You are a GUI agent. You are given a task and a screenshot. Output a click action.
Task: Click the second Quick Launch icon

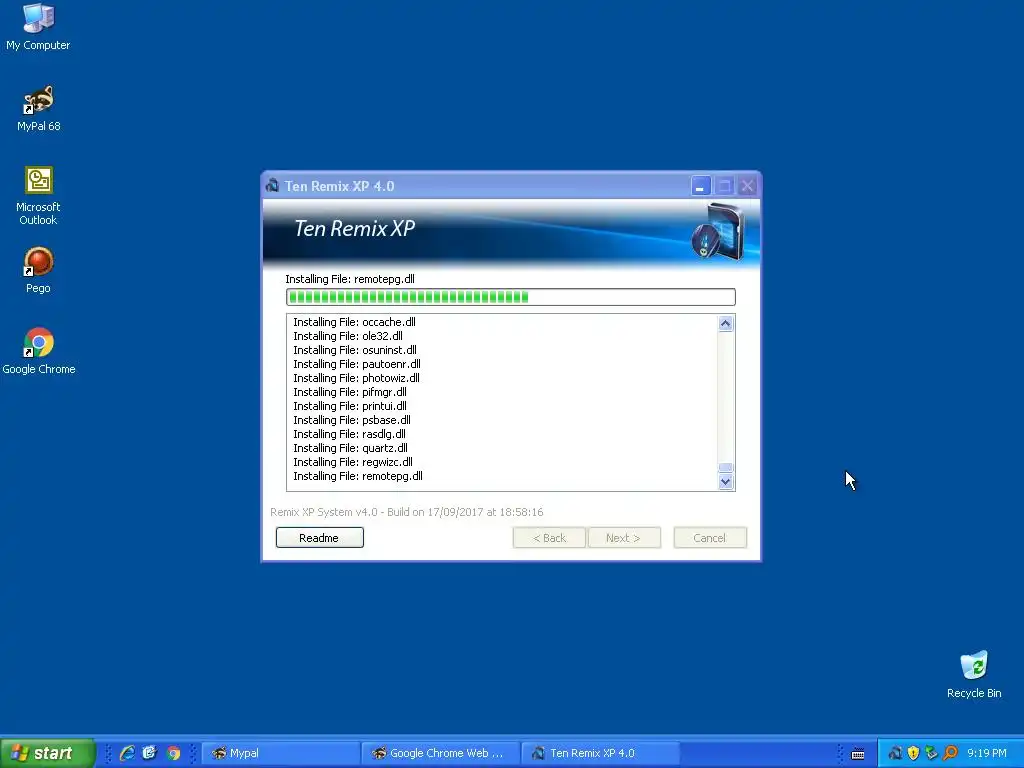coord(150,753)
